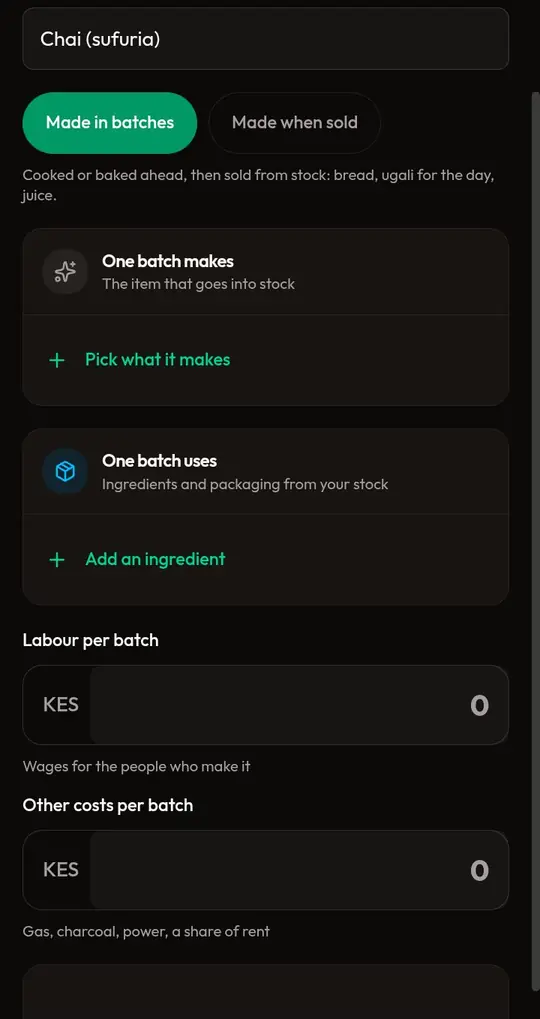Open the Pick what it makes selector
Image resolution: width=540 pixels, height=1019 pixels.
click(x=157, y=359)
